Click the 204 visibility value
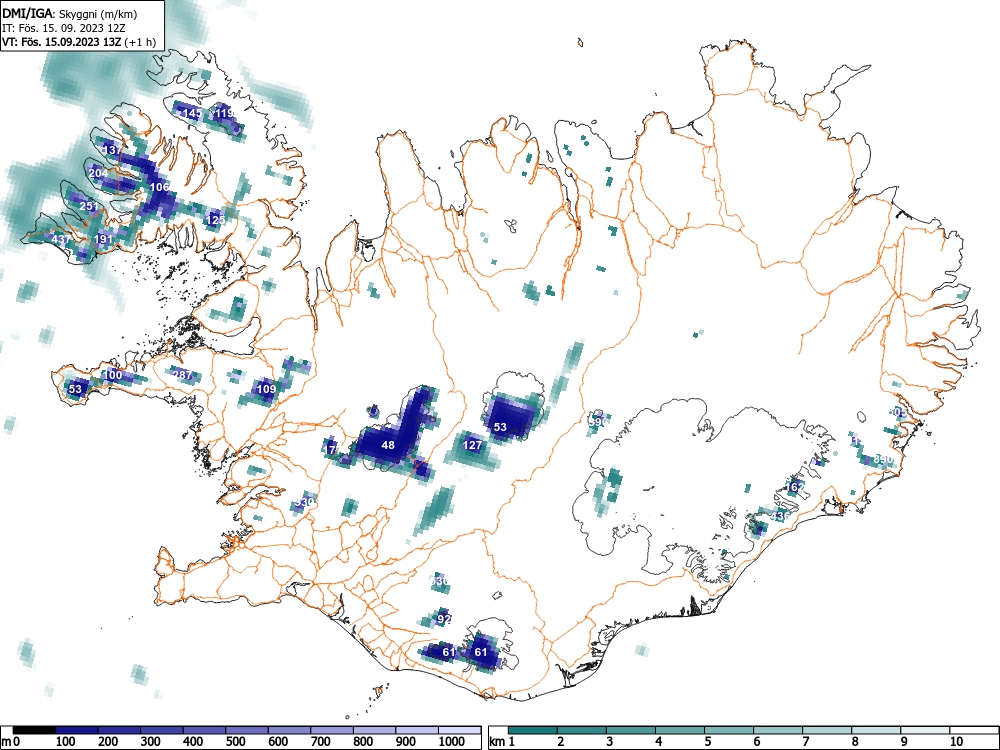This screenshot has height=750, width=1000. point(98,173)
